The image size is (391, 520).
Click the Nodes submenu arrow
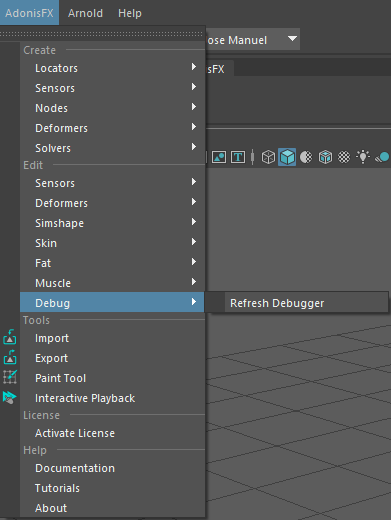coord(194,107)
